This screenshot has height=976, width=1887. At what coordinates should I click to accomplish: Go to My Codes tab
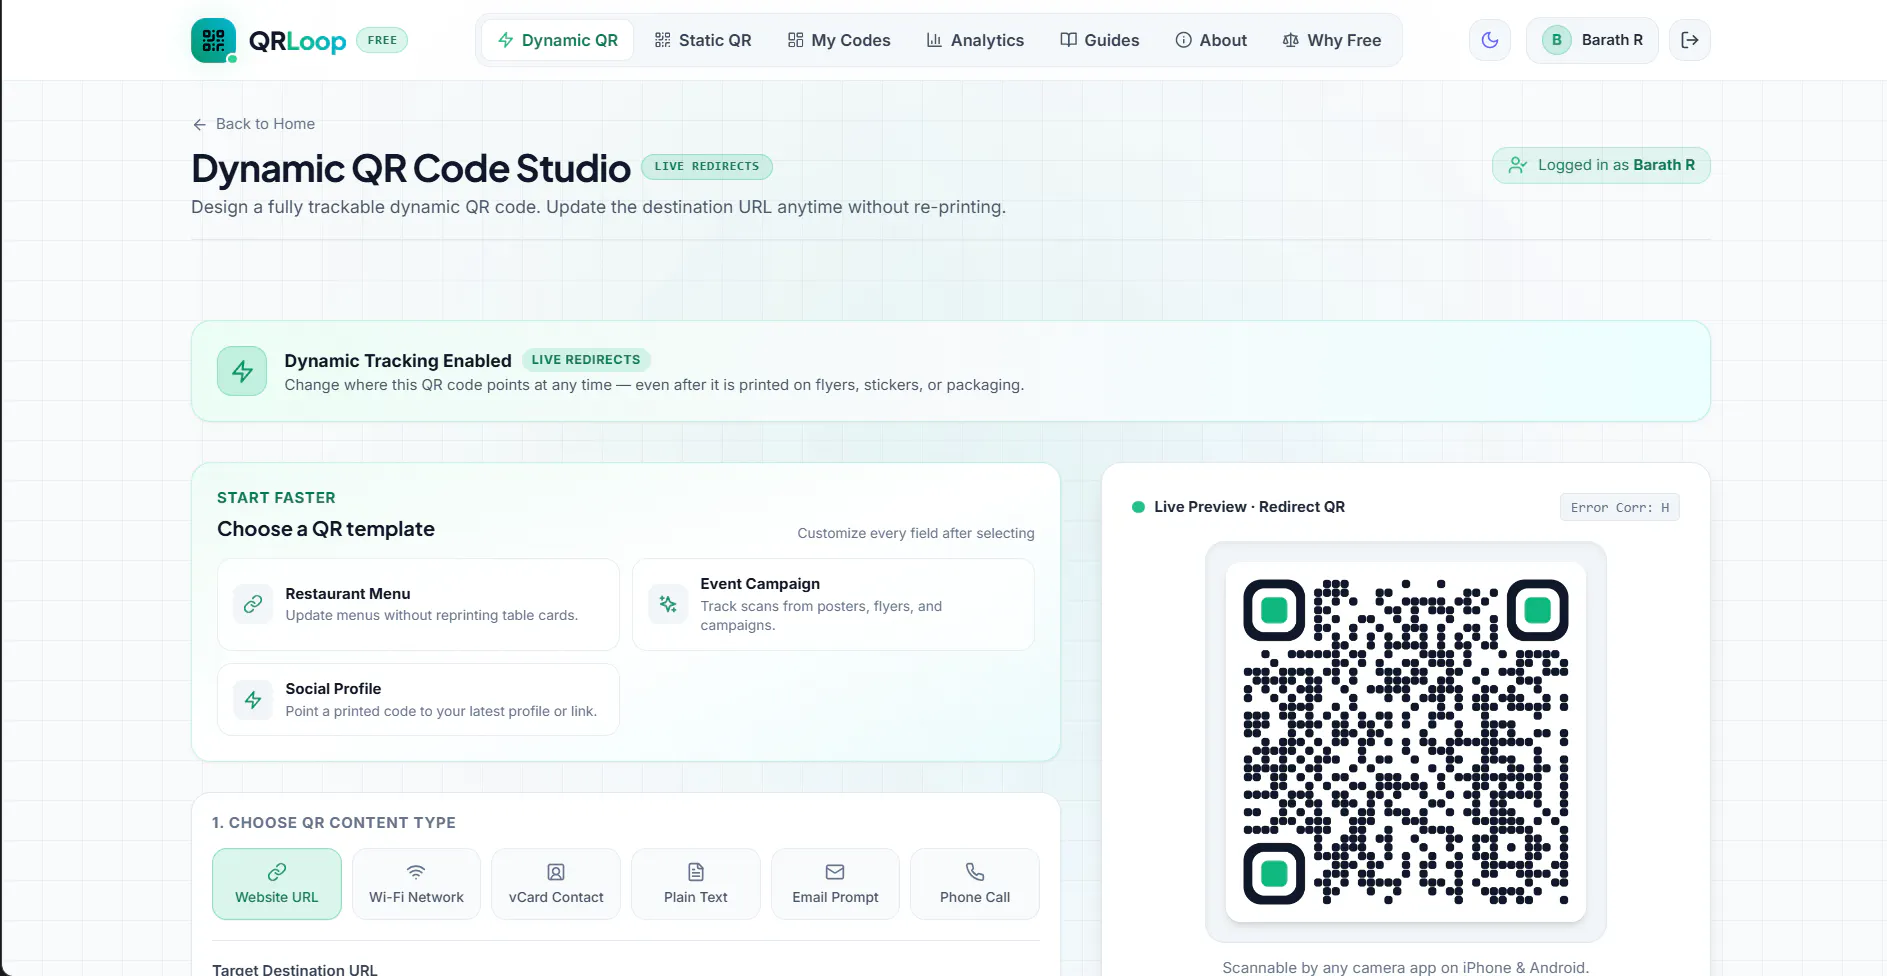839,40
